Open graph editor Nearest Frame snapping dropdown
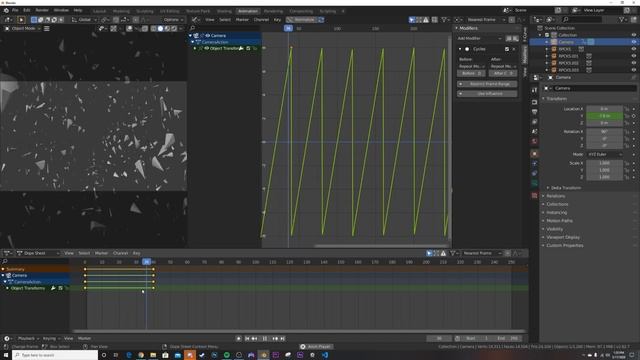The width and height of the screenshot is (640, 360). click(x=484, y=20)
